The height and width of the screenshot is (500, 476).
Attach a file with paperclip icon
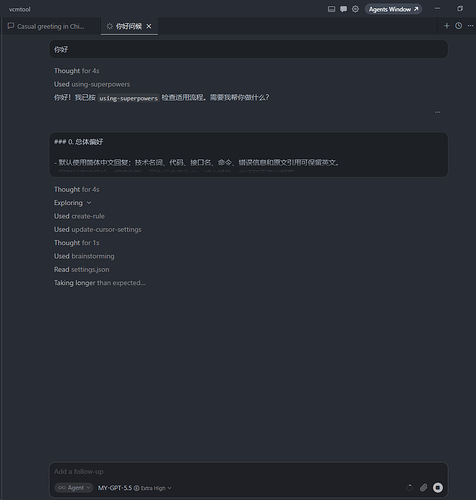pyautogui.click(x=424, y=488)
